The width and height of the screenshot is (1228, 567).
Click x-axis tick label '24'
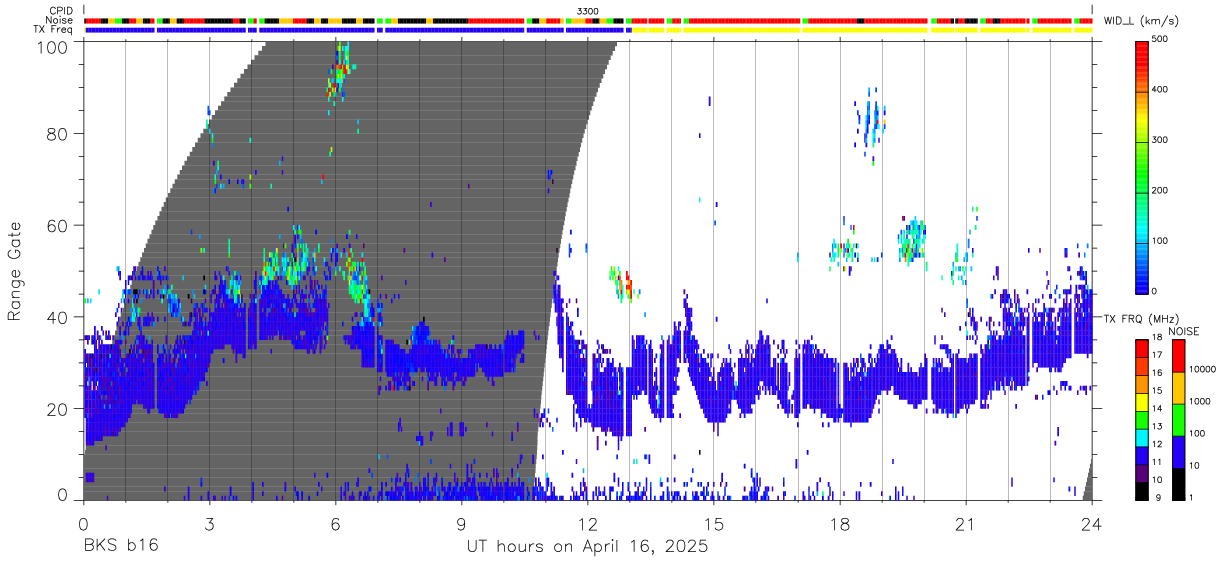(x=1092, y=524)
